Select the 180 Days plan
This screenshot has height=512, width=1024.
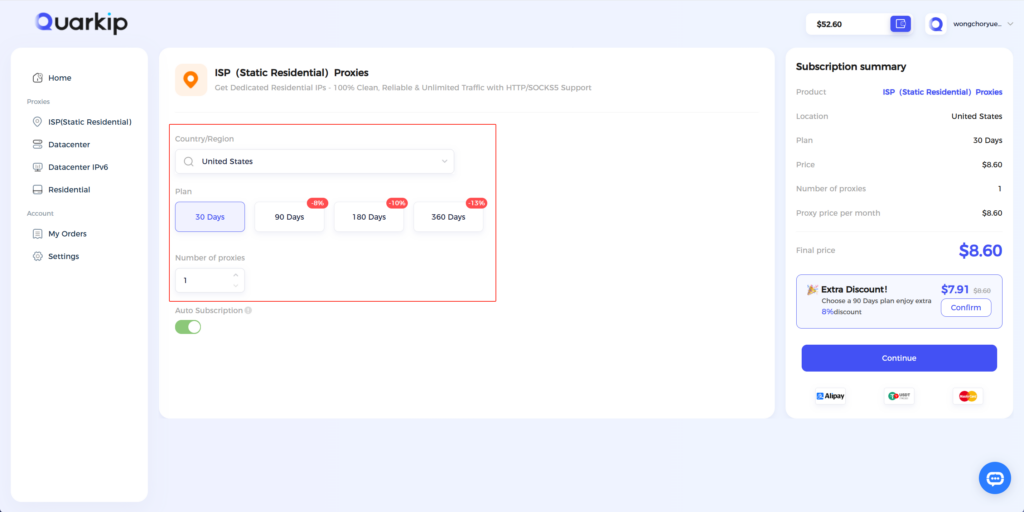coord(369,217)
